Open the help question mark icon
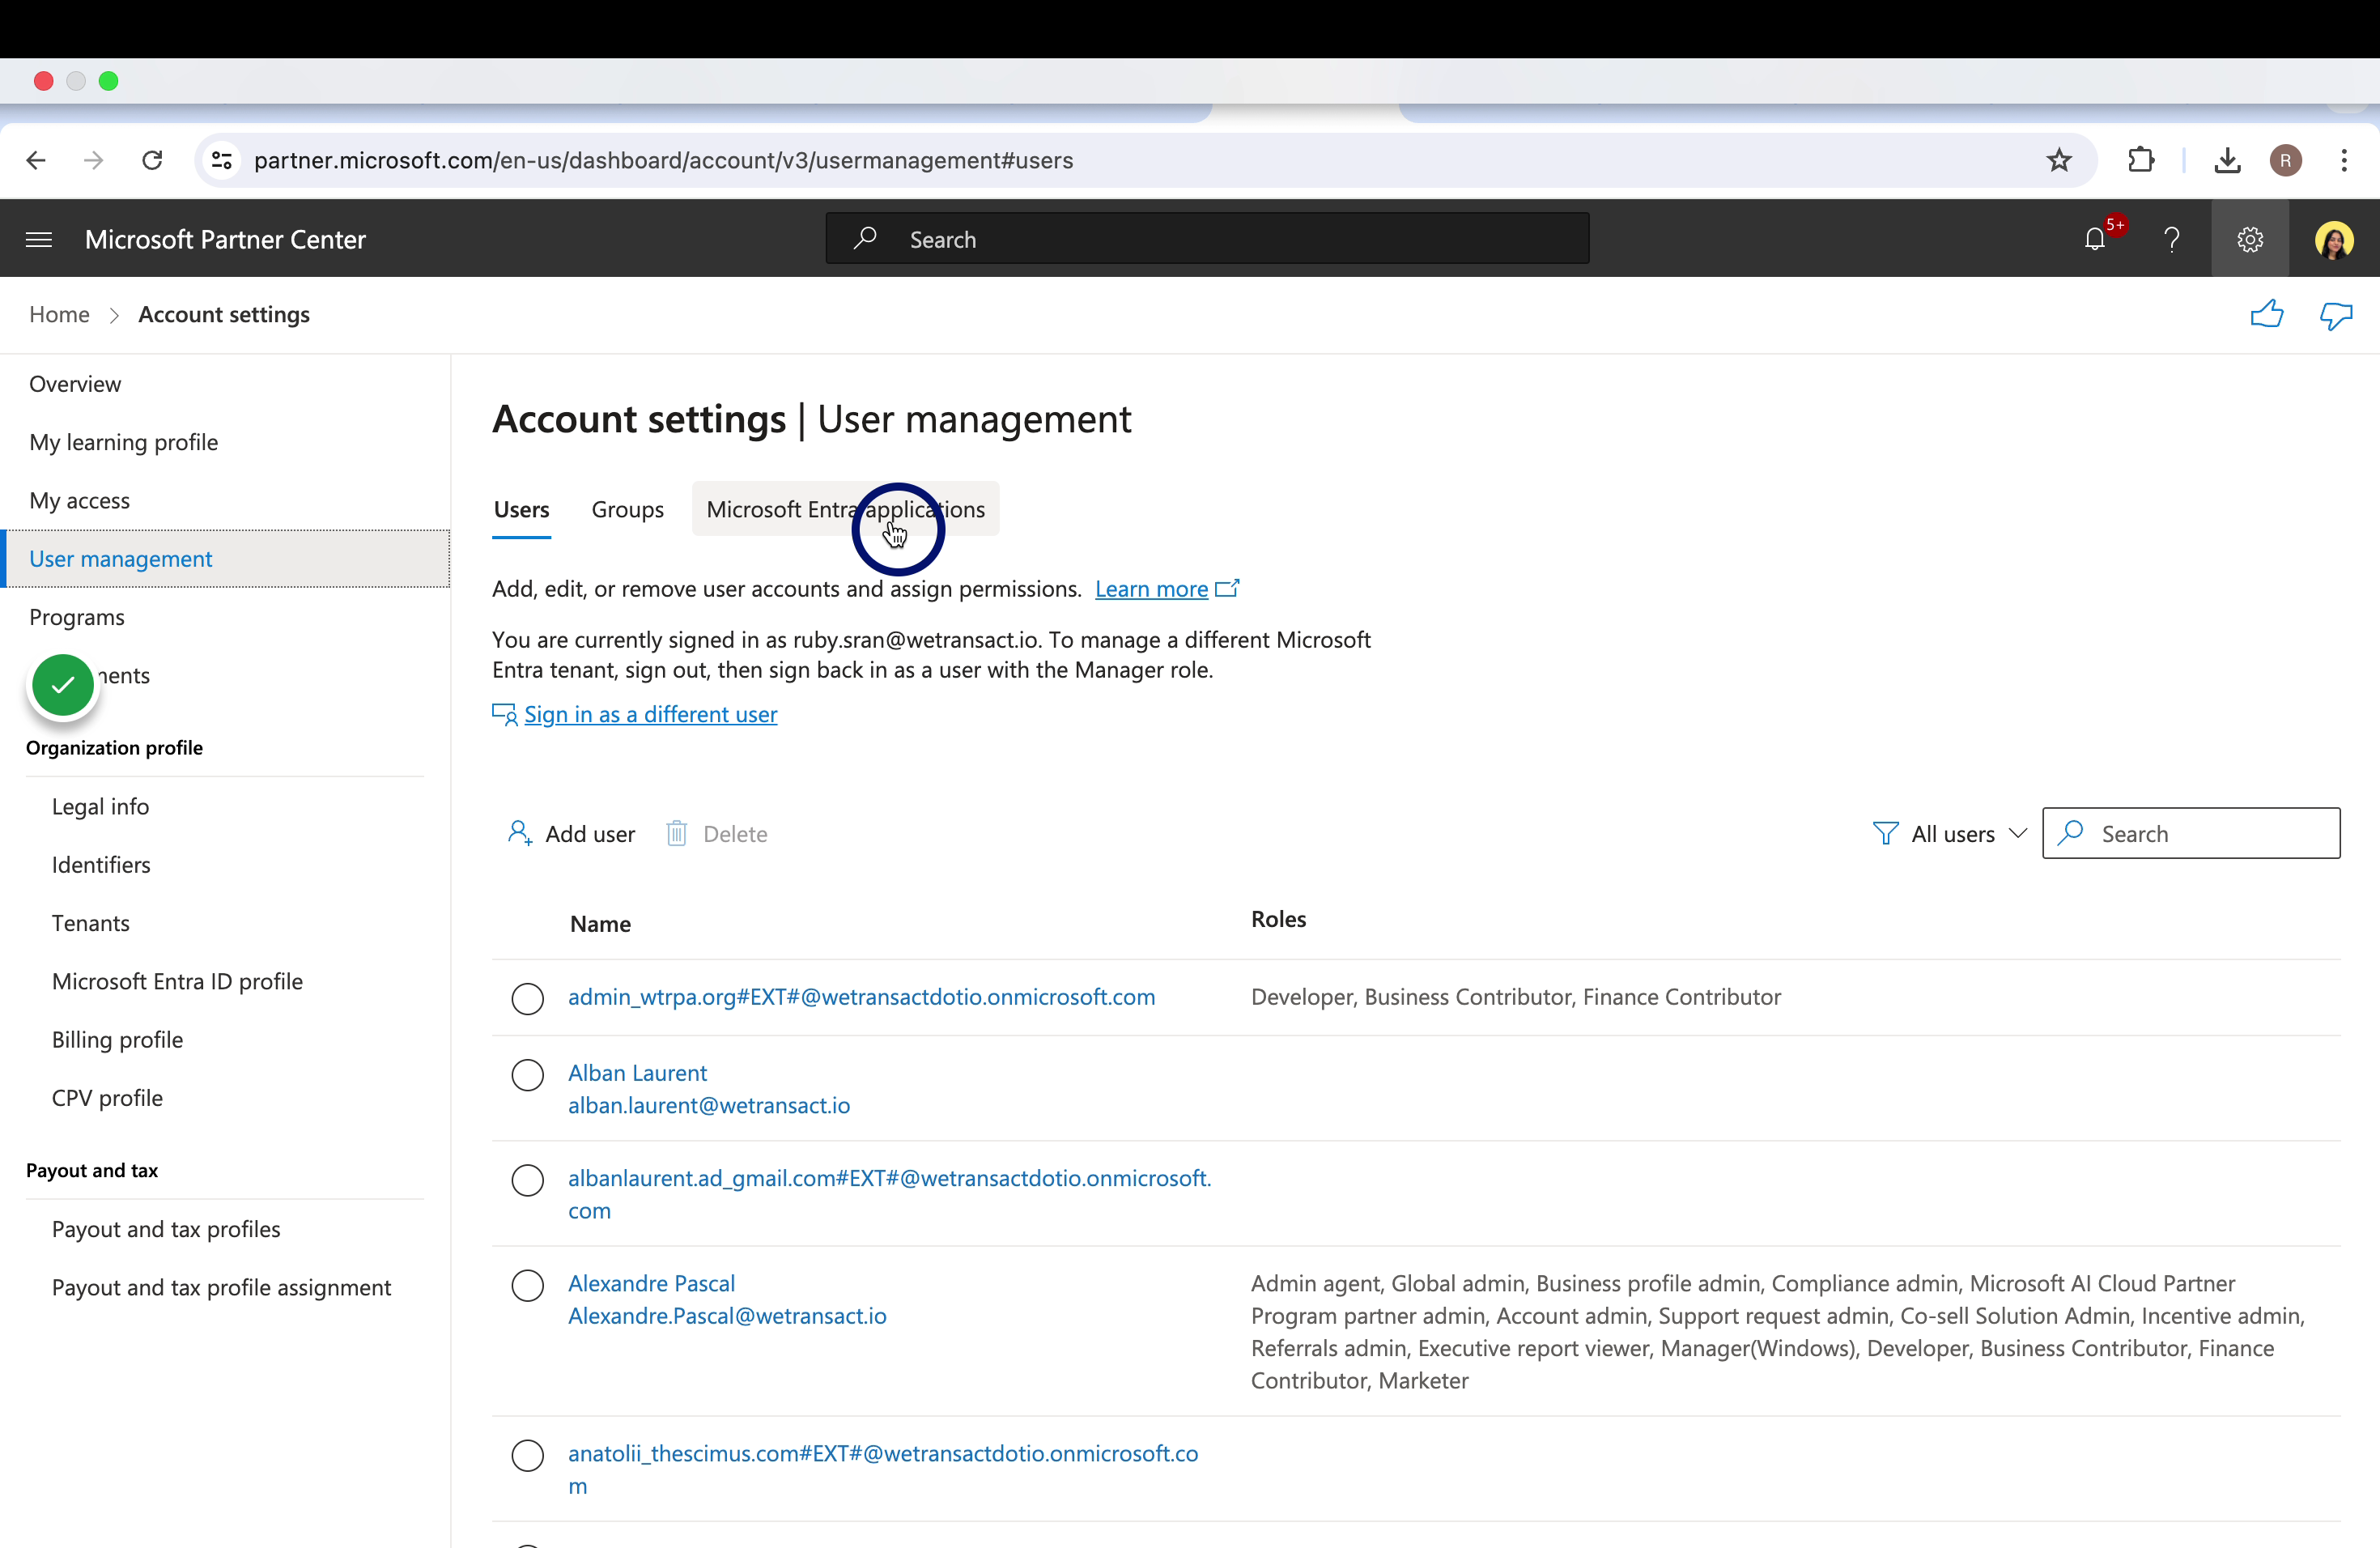The width and height of the screenshot is (2380, 1548). tap(2172, 239)
